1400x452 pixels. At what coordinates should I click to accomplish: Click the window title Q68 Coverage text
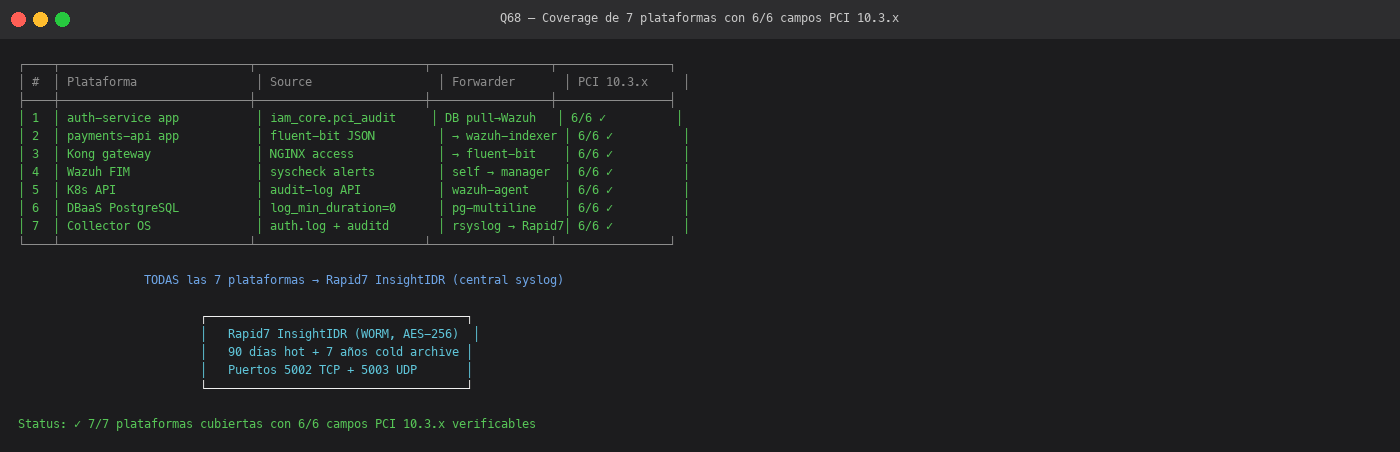coord(699,18)
